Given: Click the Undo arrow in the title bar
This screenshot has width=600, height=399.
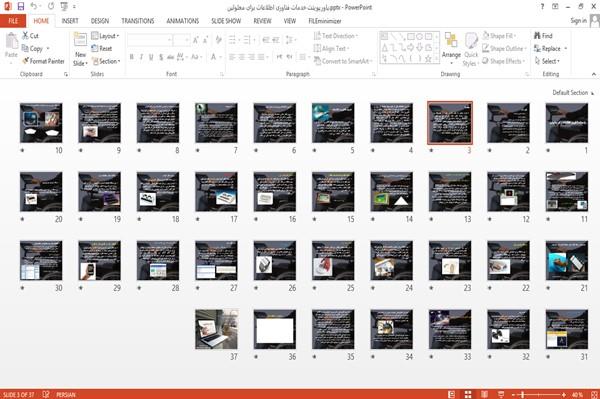Looking at the screenshot, I should pos(34,7).
